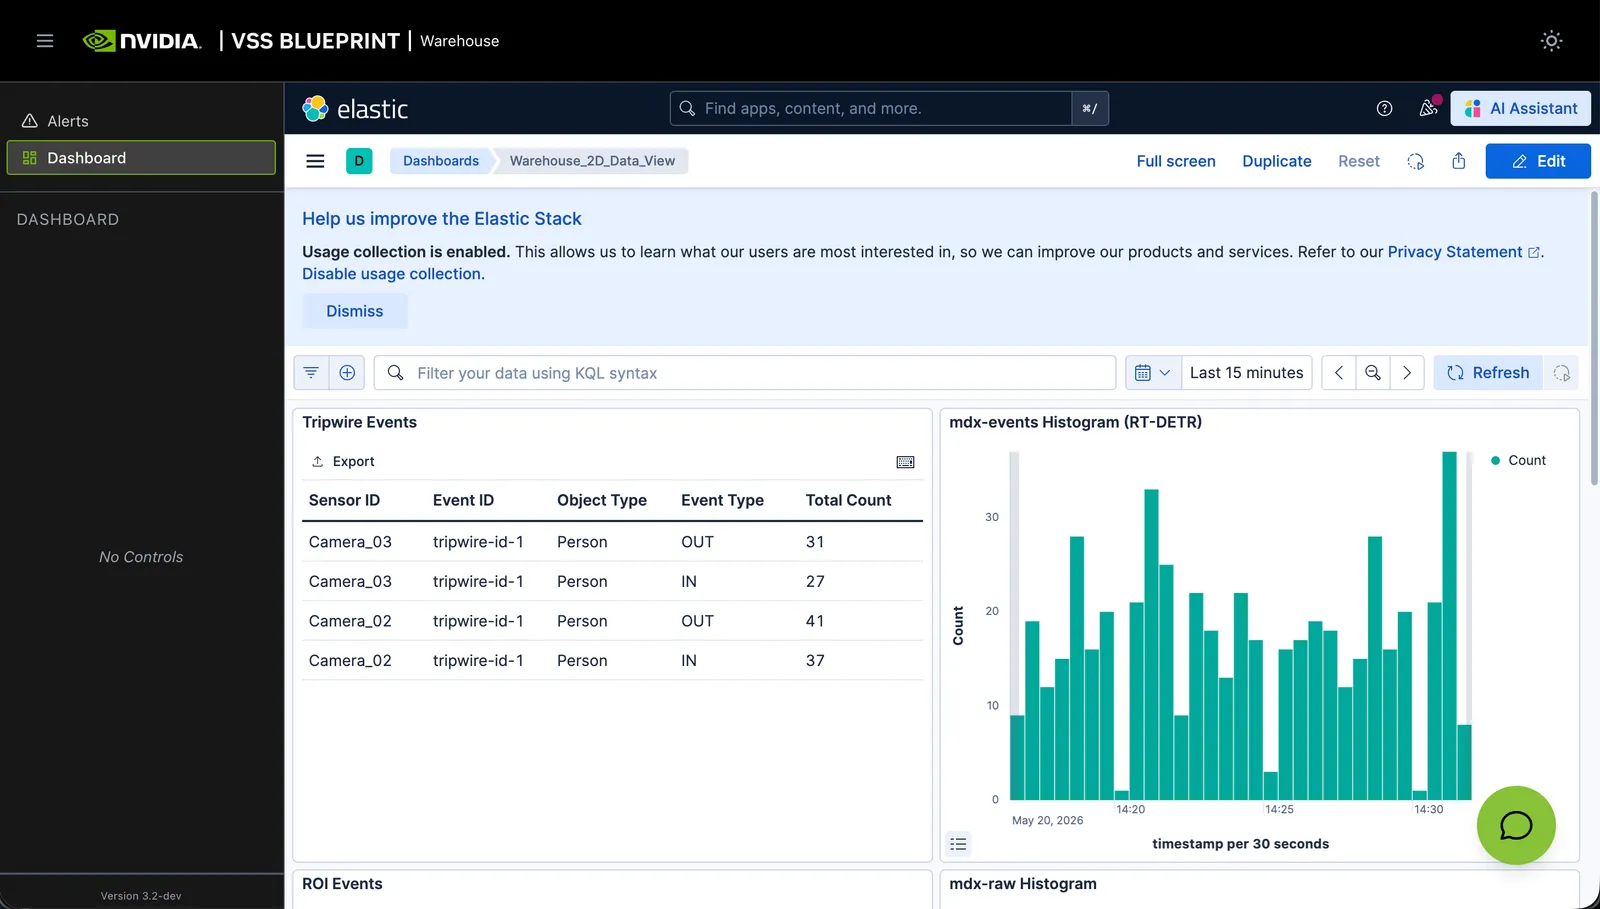The height and width of the screenshot is (909, 1600).
Task: Toggle the histogram legend list icon
Action: tap(958, 844)
